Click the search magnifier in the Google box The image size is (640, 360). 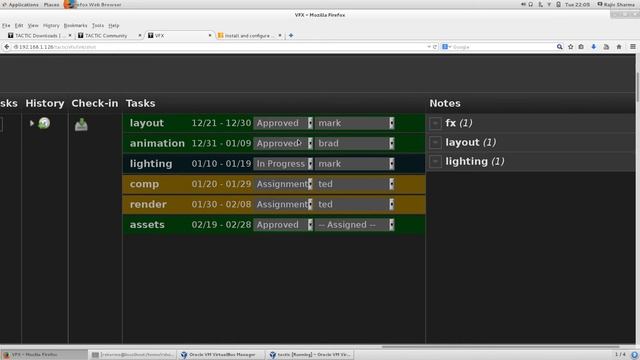(559, 47)
